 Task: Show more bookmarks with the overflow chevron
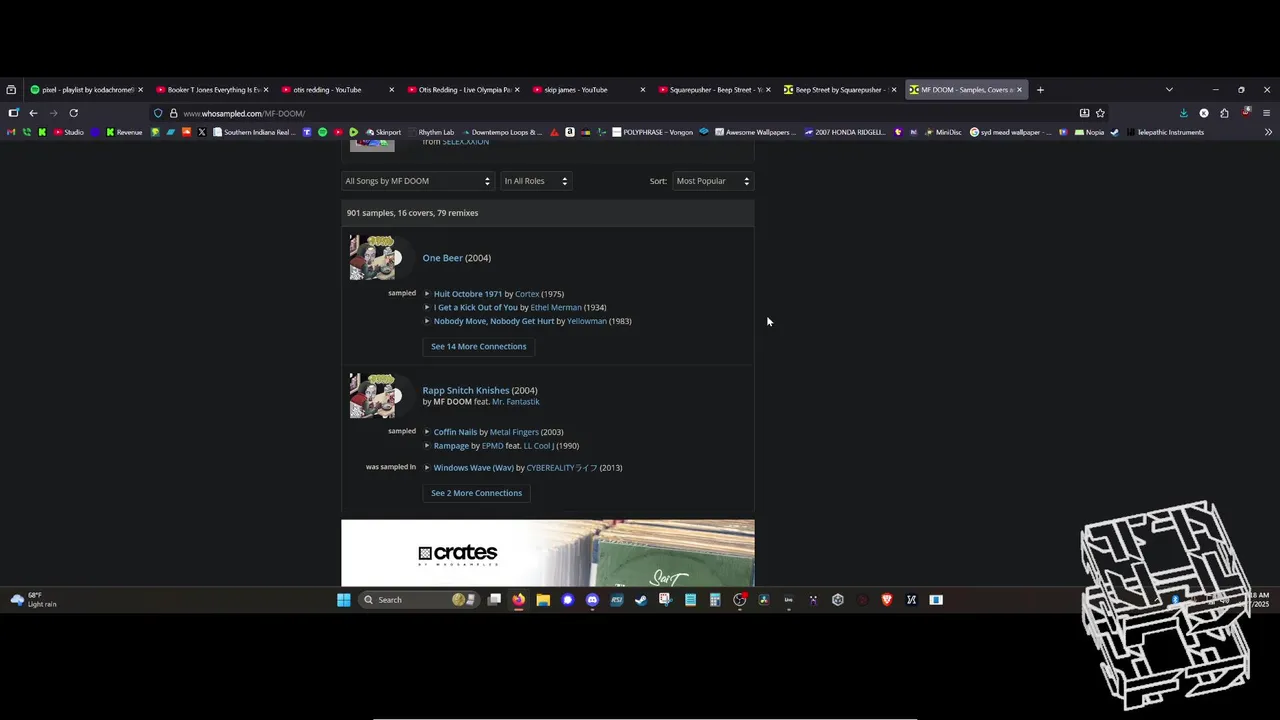1268,132
